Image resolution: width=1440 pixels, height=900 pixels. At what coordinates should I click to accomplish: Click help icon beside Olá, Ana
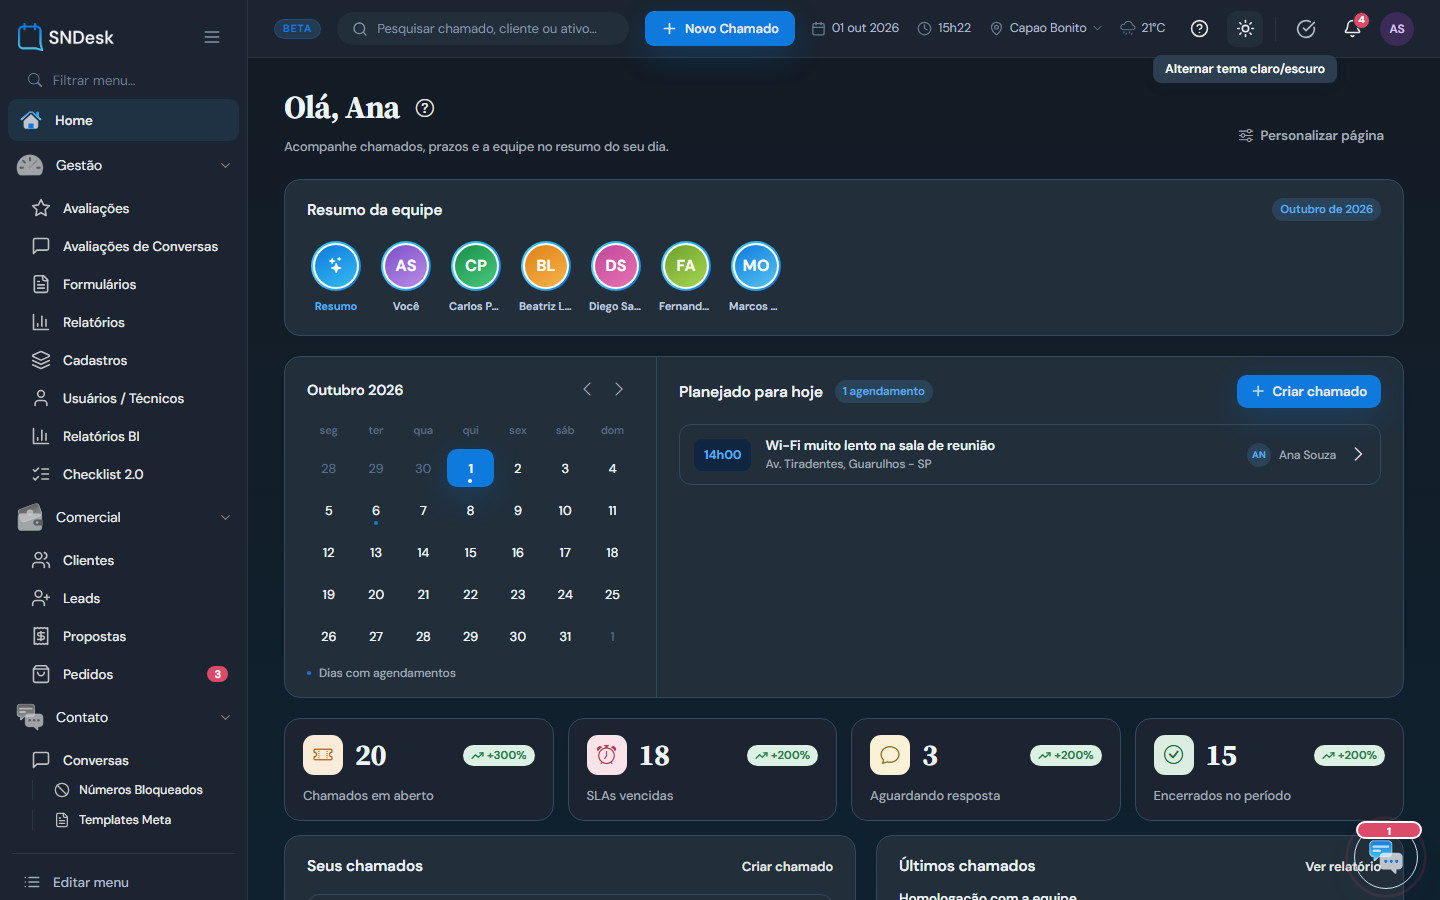coord(425,108)
